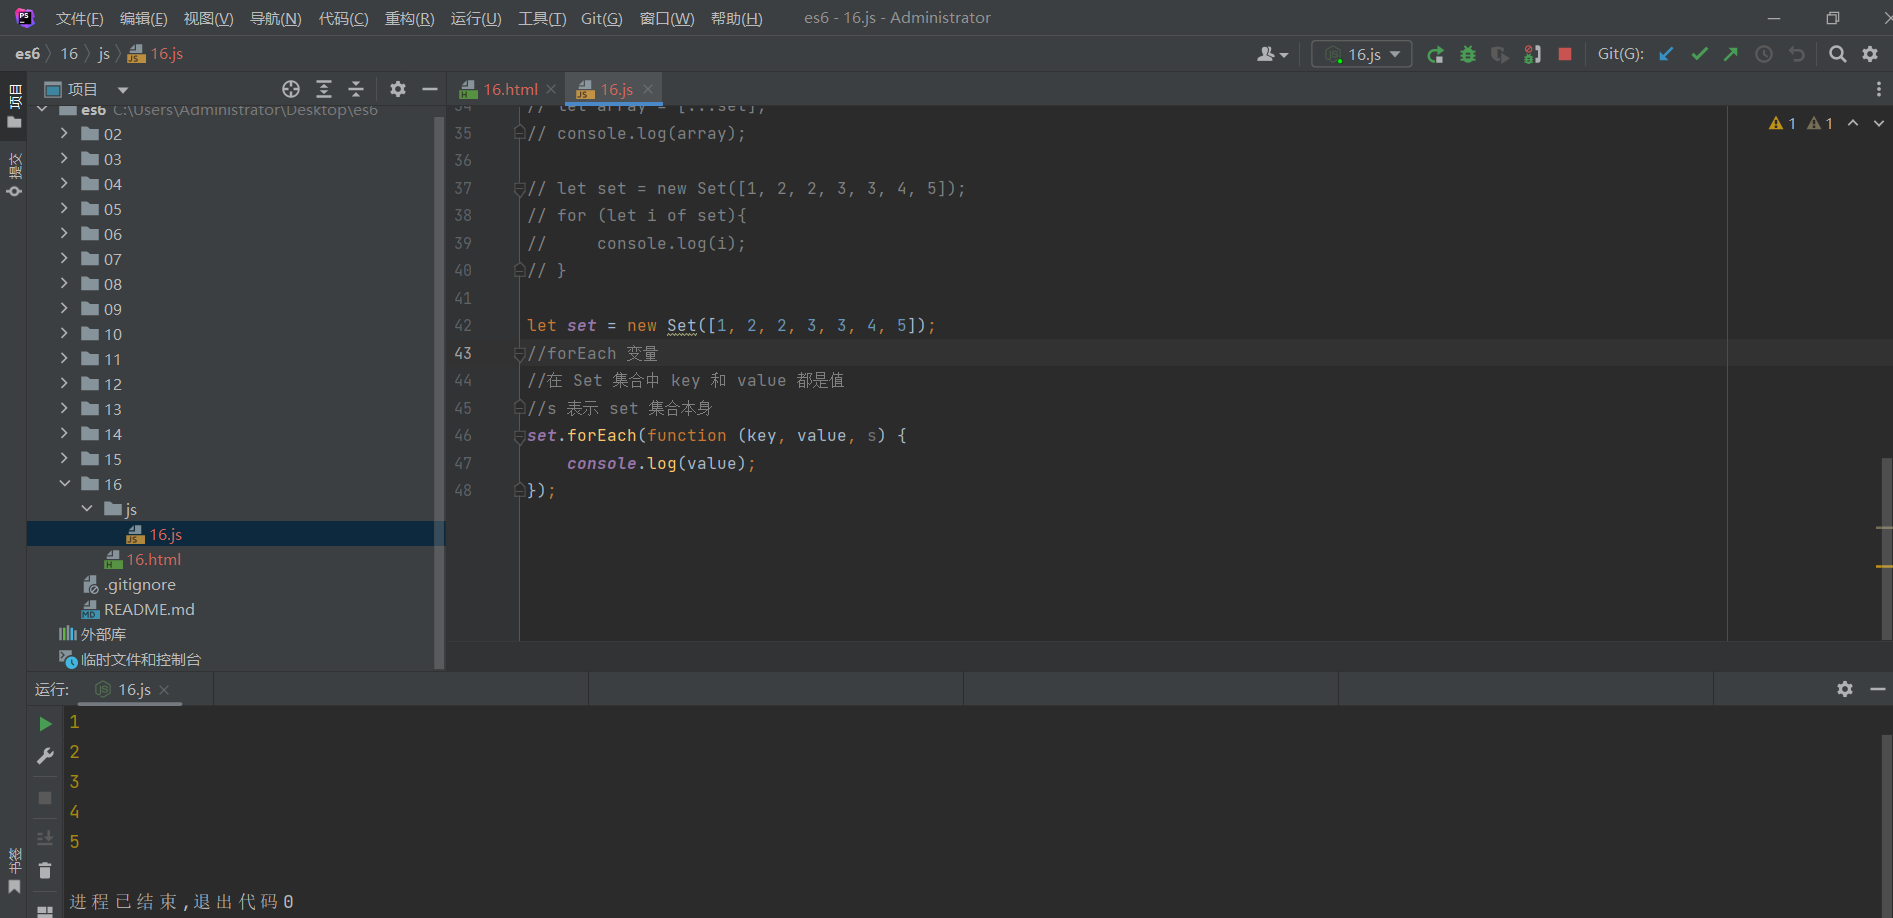The height and width of the screenshot is (918, 1893).
Task: Click the trash clear output icon
Action: 45,871
